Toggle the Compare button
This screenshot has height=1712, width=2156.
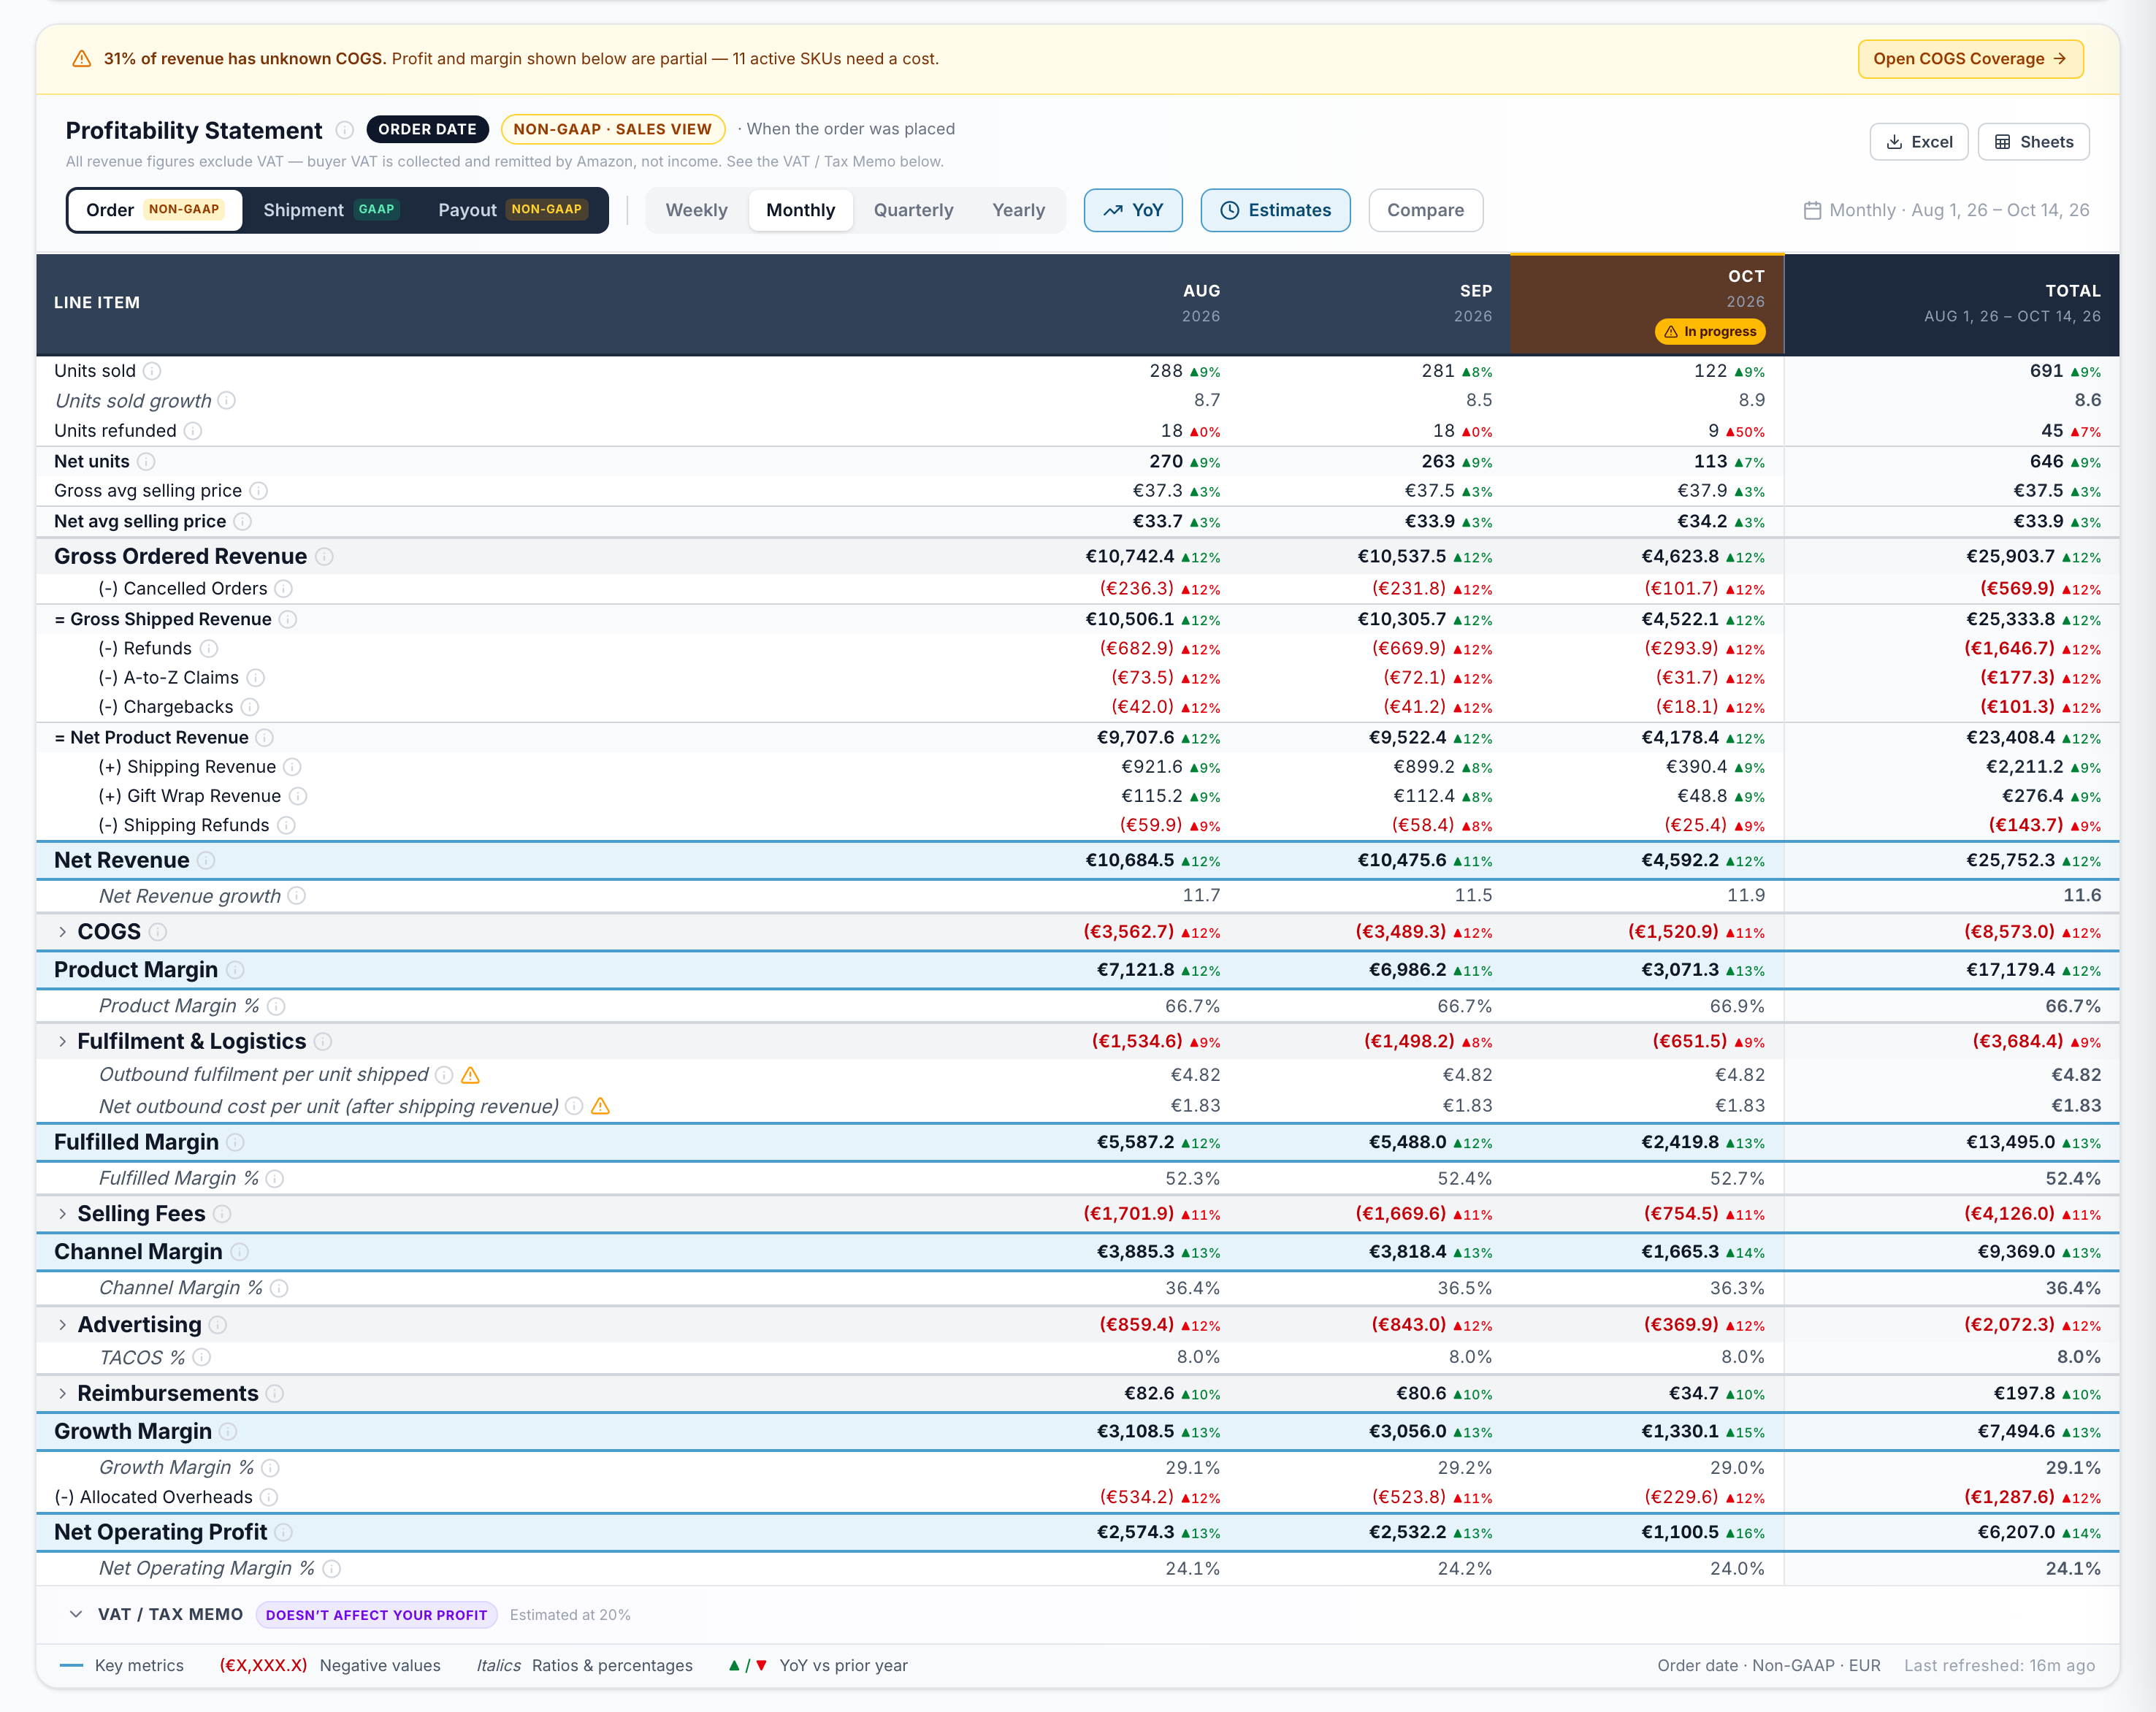(1425, 210)
